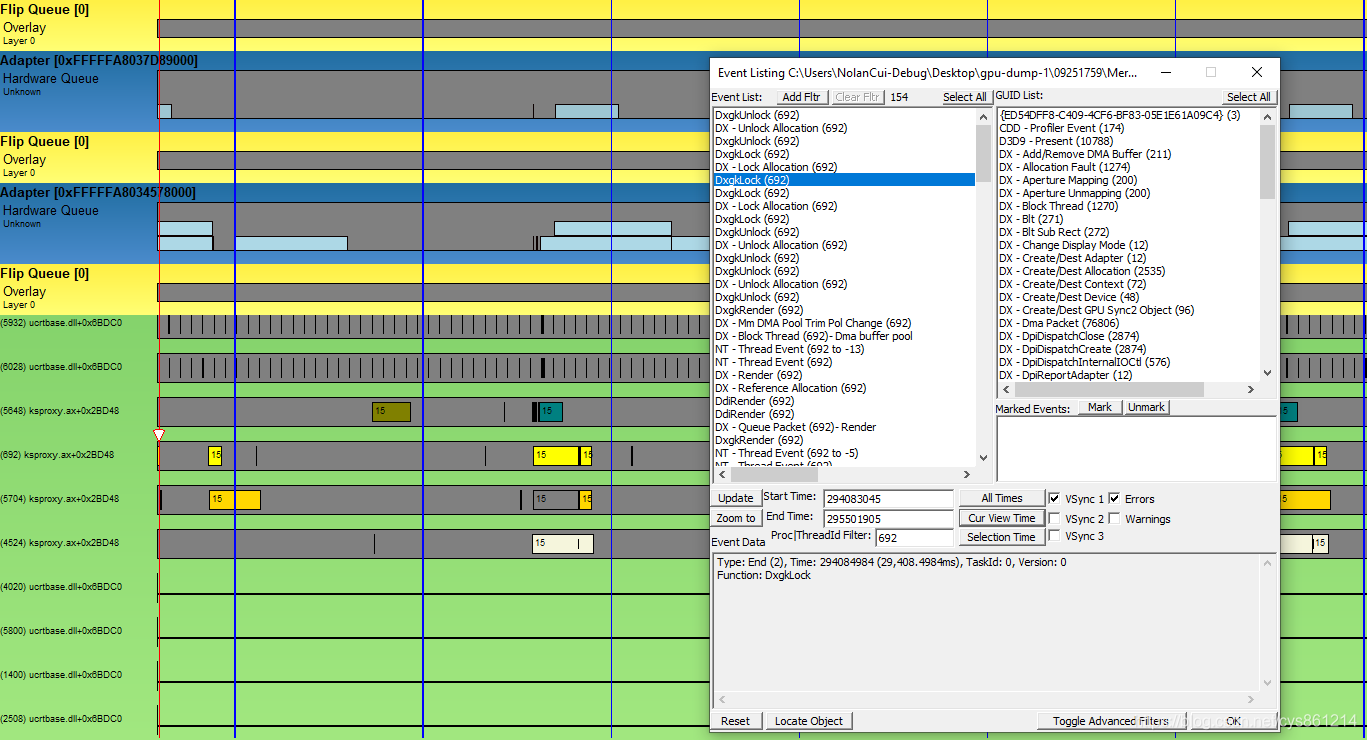Image resolution: width=1367 pixels, height=740 pixels.
Task: Click the Cur View Time button
Action: [1001, 518]
